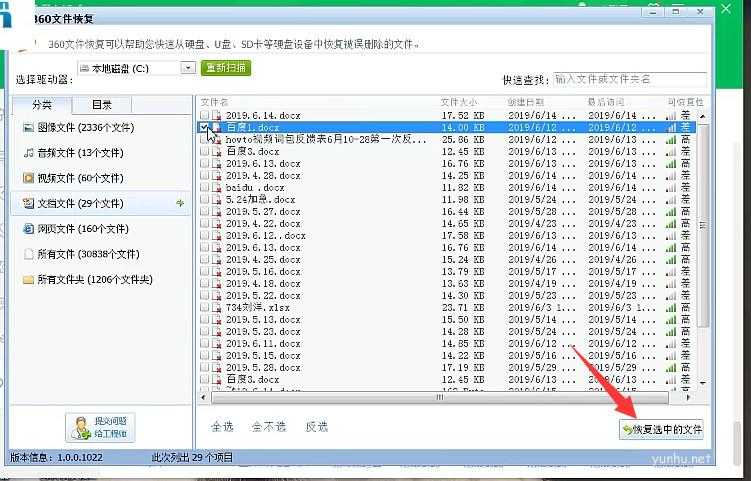Select the 所有文件 blank page icon
The width and height of the screenshot is (751, 481).
click(28, 254)
